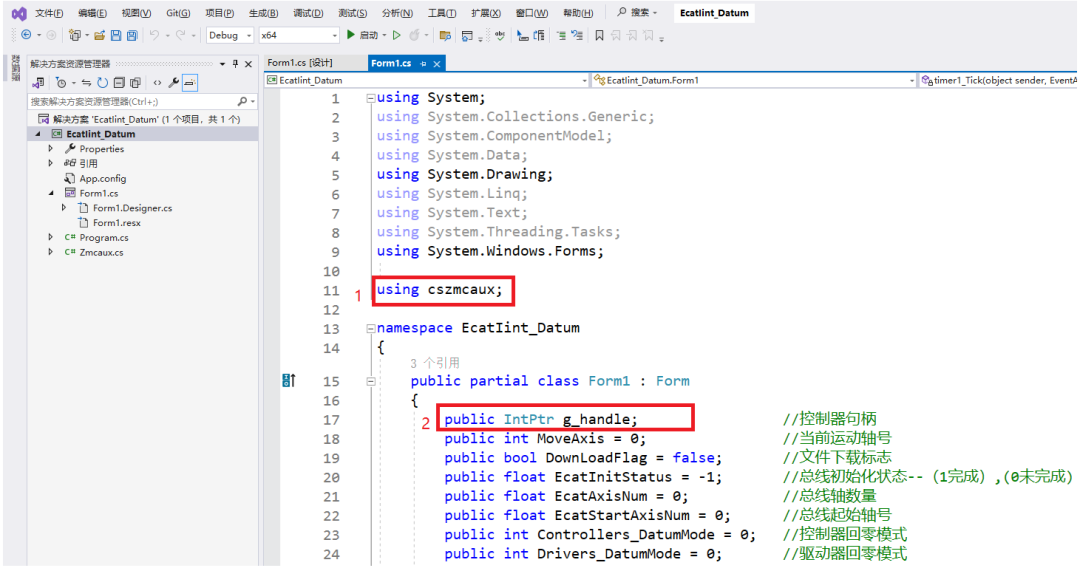Image resolution: width=1080 pixels, height=571 pixels.
Task: Pin the Form1.cs editor tab
Action: coord(423,63)
